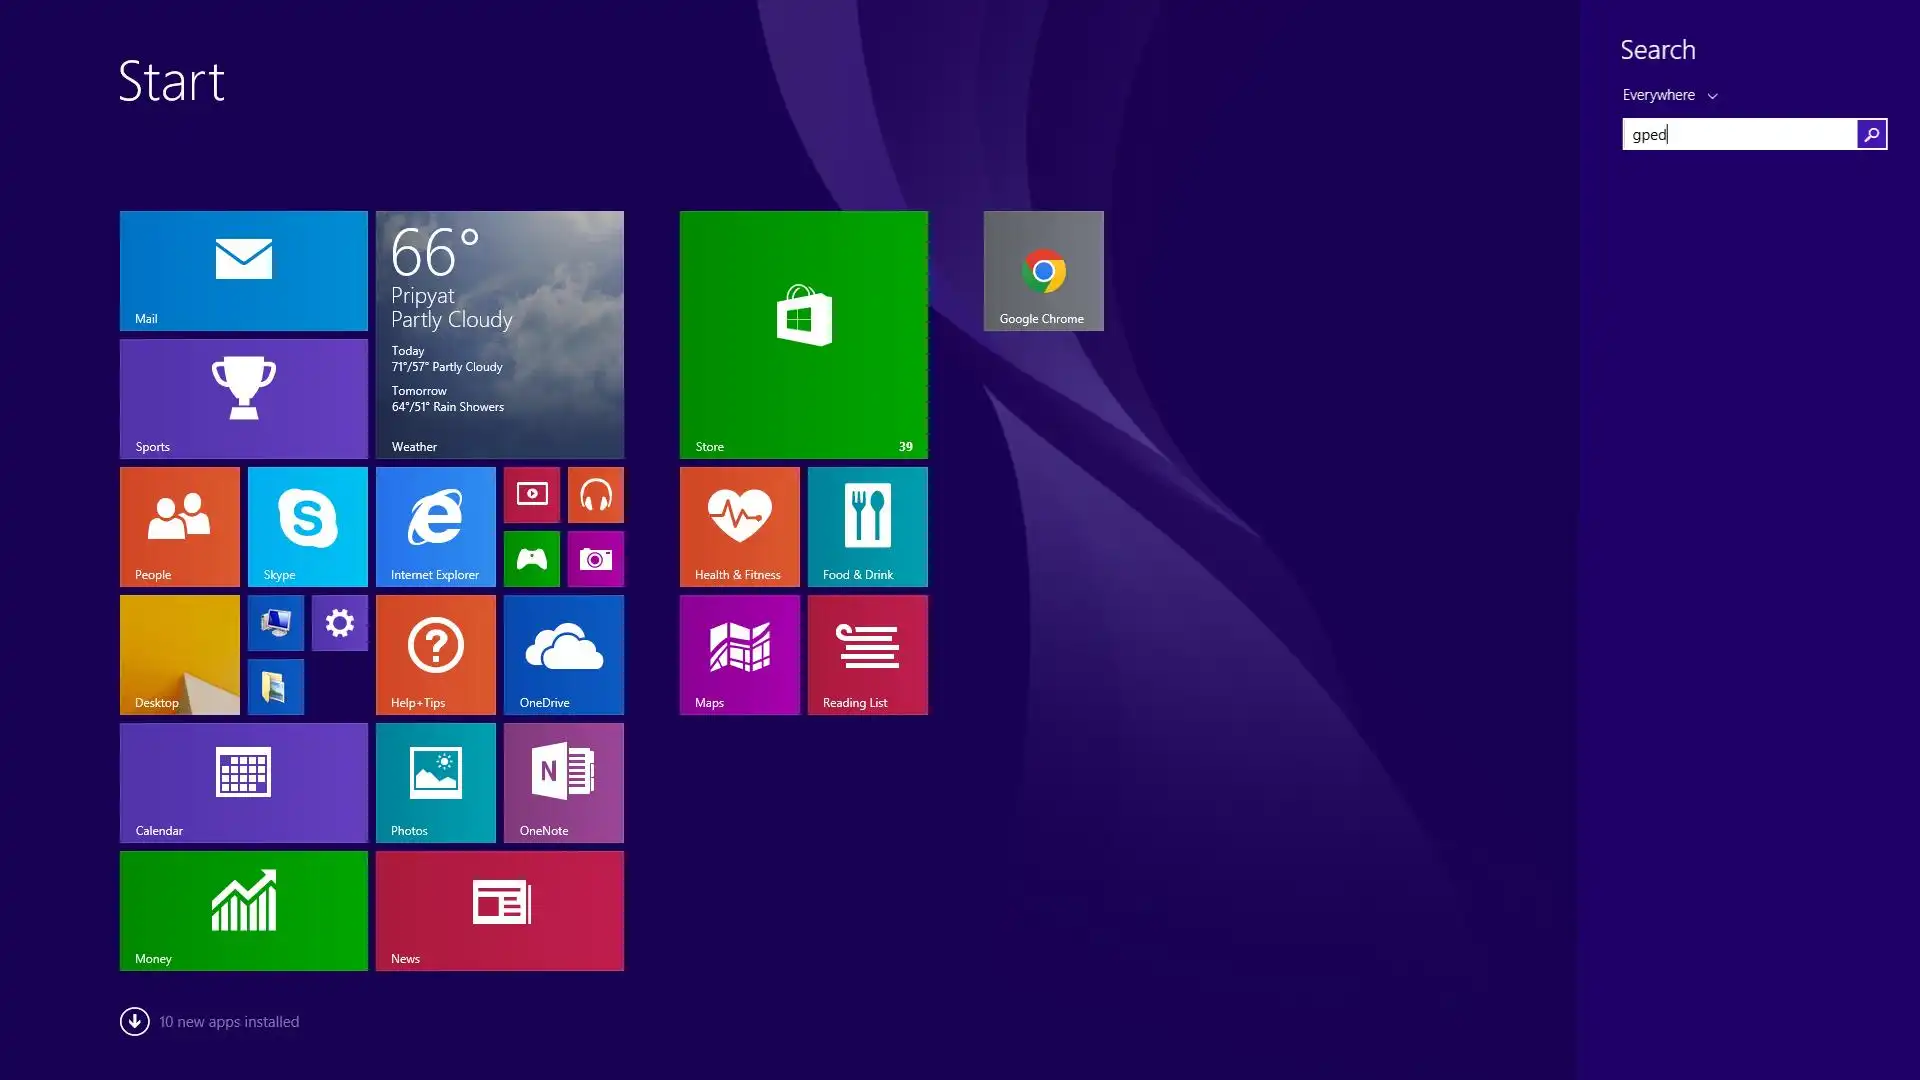
Task: Open the Internet Explorer tile
Action: 435,526
